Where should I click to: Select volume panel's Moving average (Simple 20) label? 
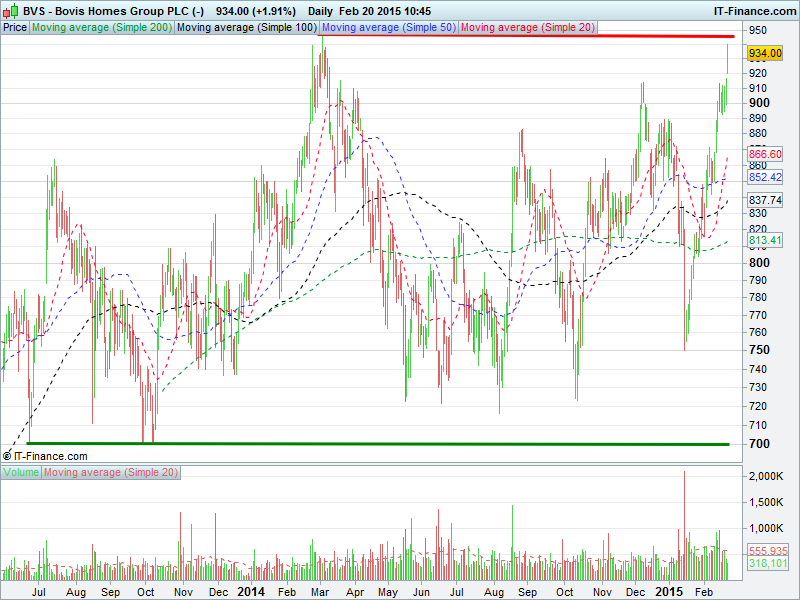tap(110, 472)
